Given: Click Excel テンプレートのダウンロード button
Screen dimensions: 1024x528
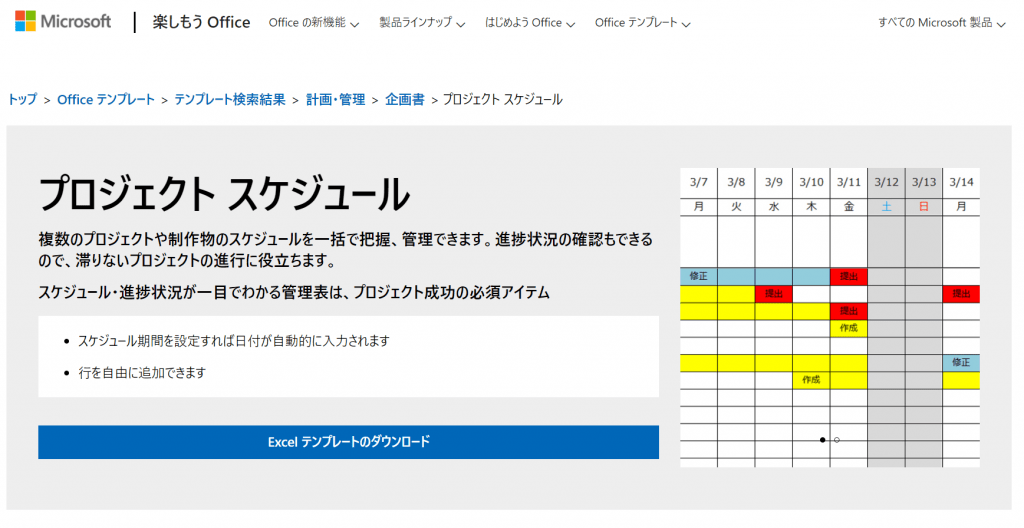Looking at the screenshot, I should coord(348,442).
